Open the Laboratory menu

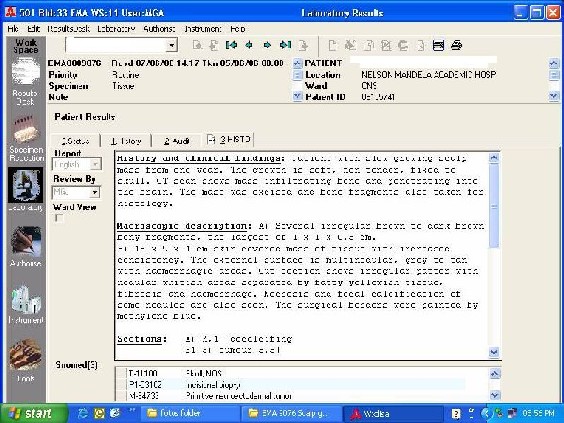click(x=116, y=29)
